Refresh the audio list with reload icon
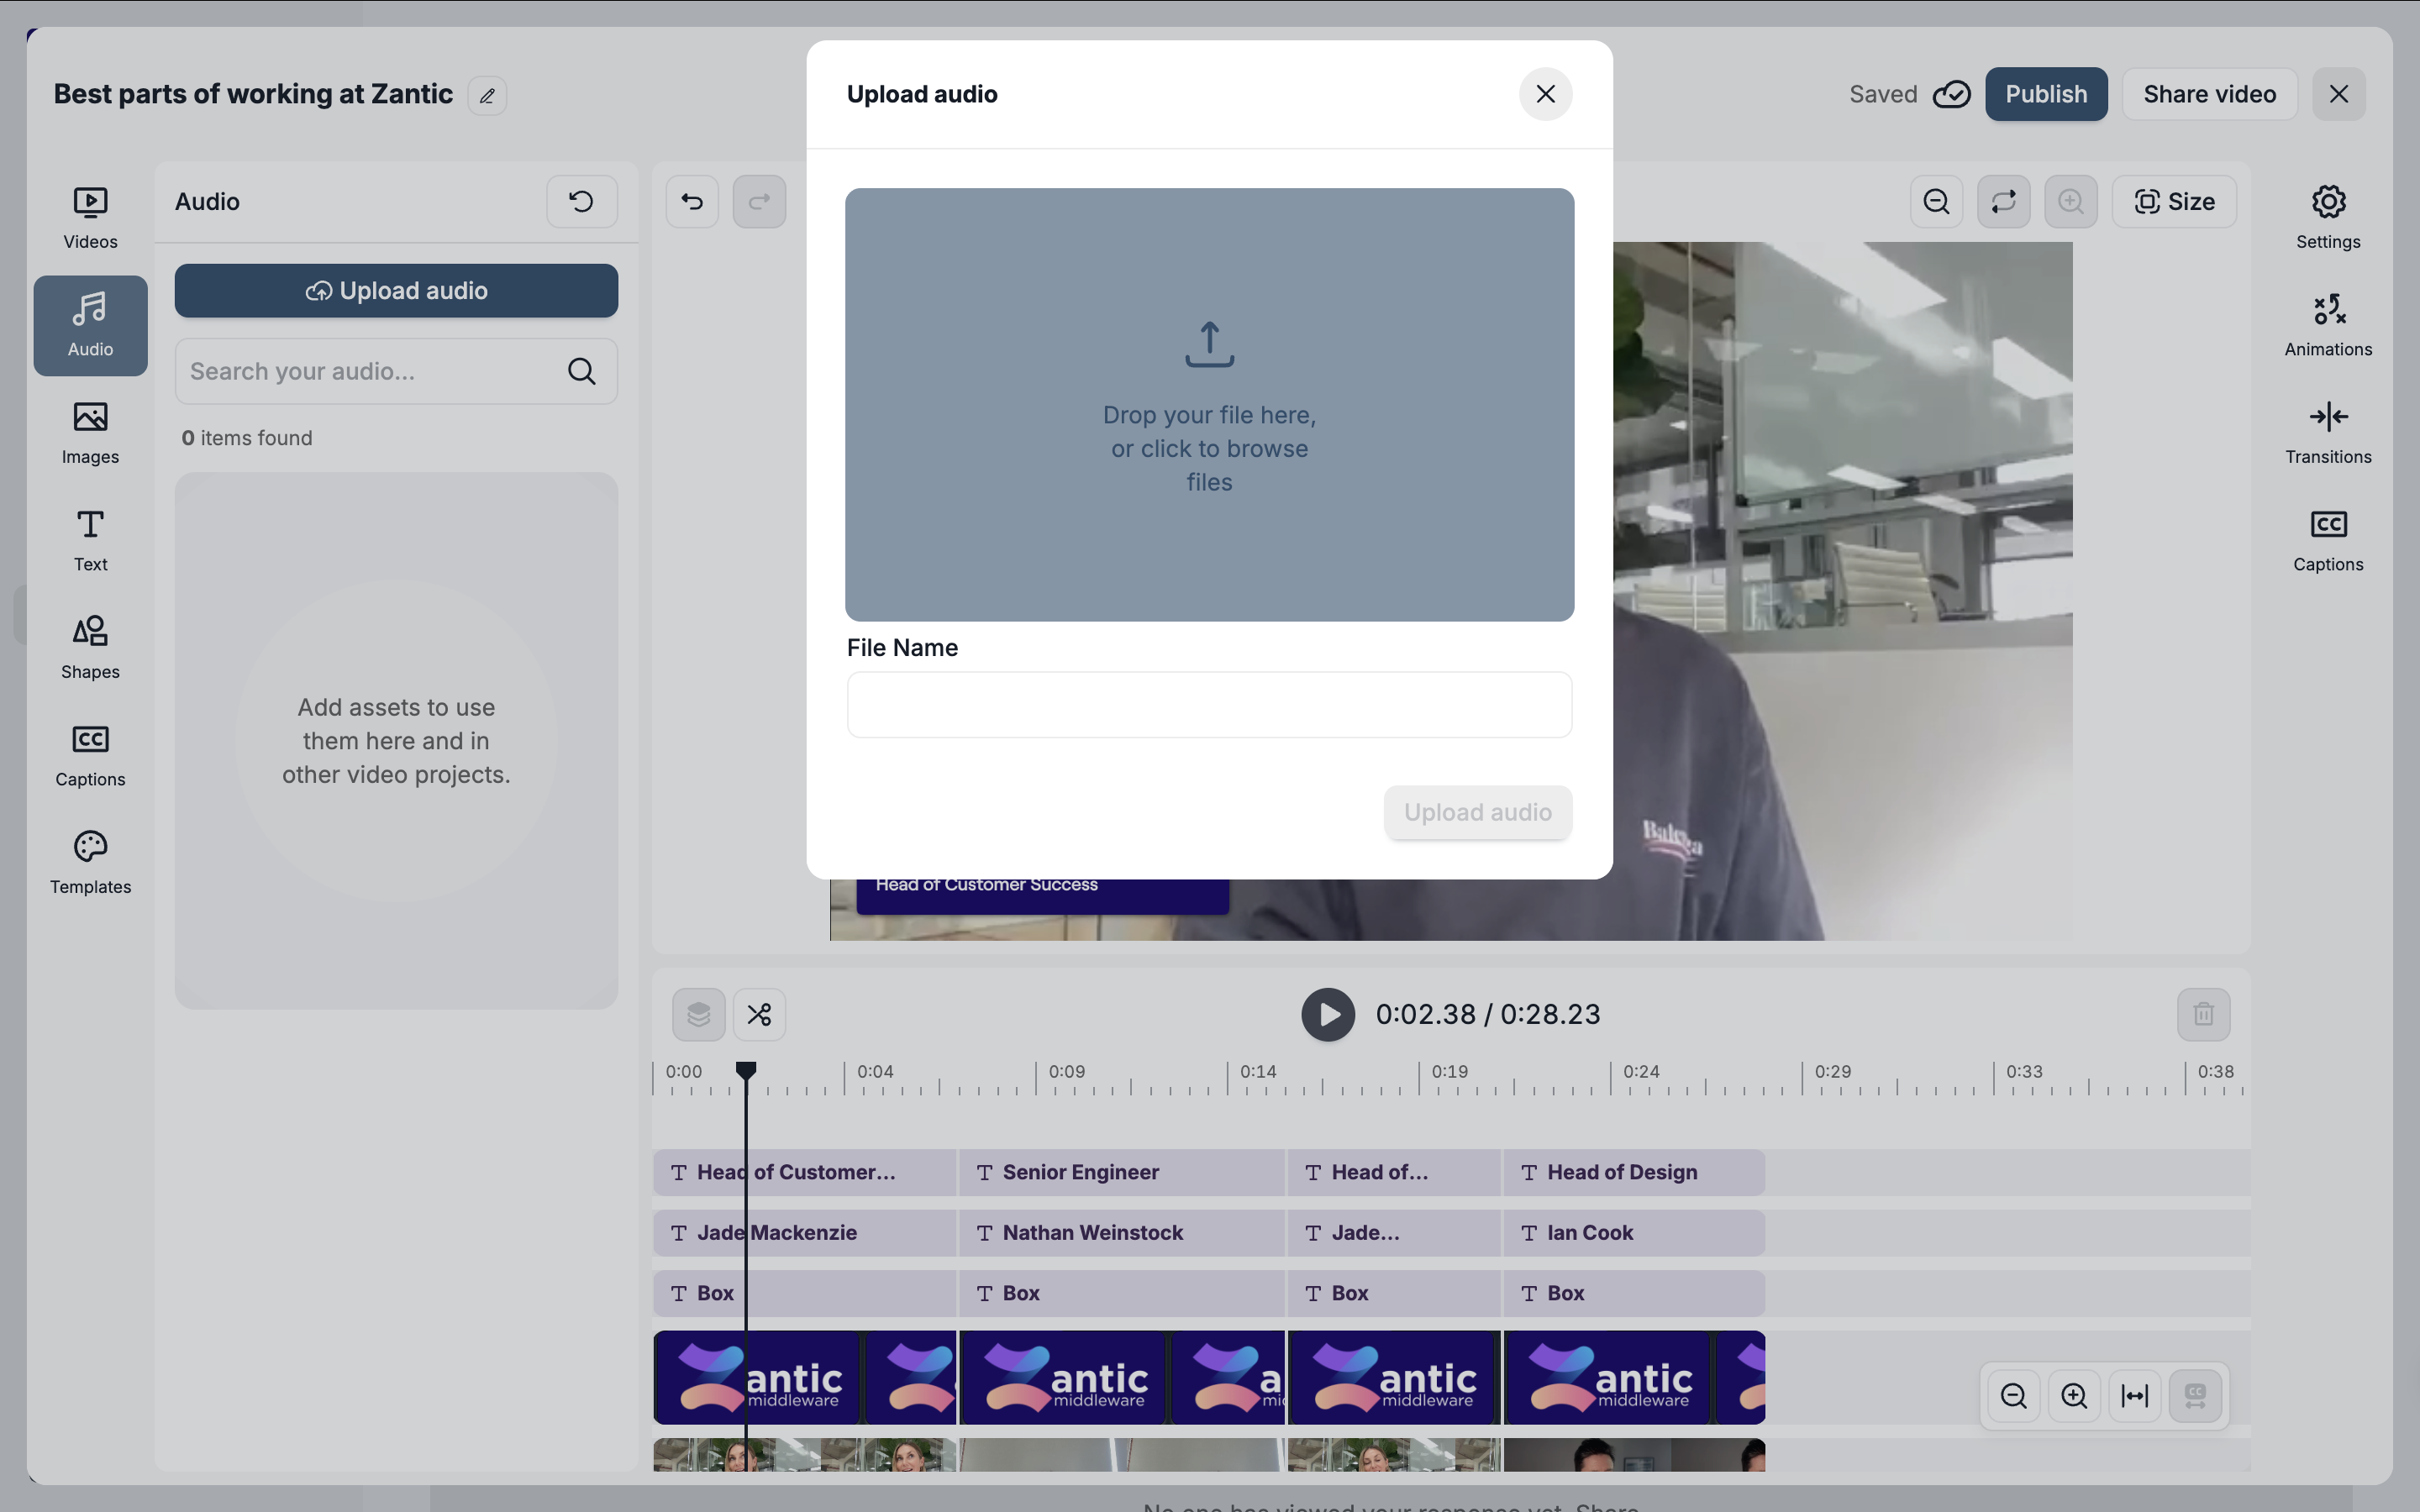This screenshot has height=1512, width=2420. click(581, 202)
